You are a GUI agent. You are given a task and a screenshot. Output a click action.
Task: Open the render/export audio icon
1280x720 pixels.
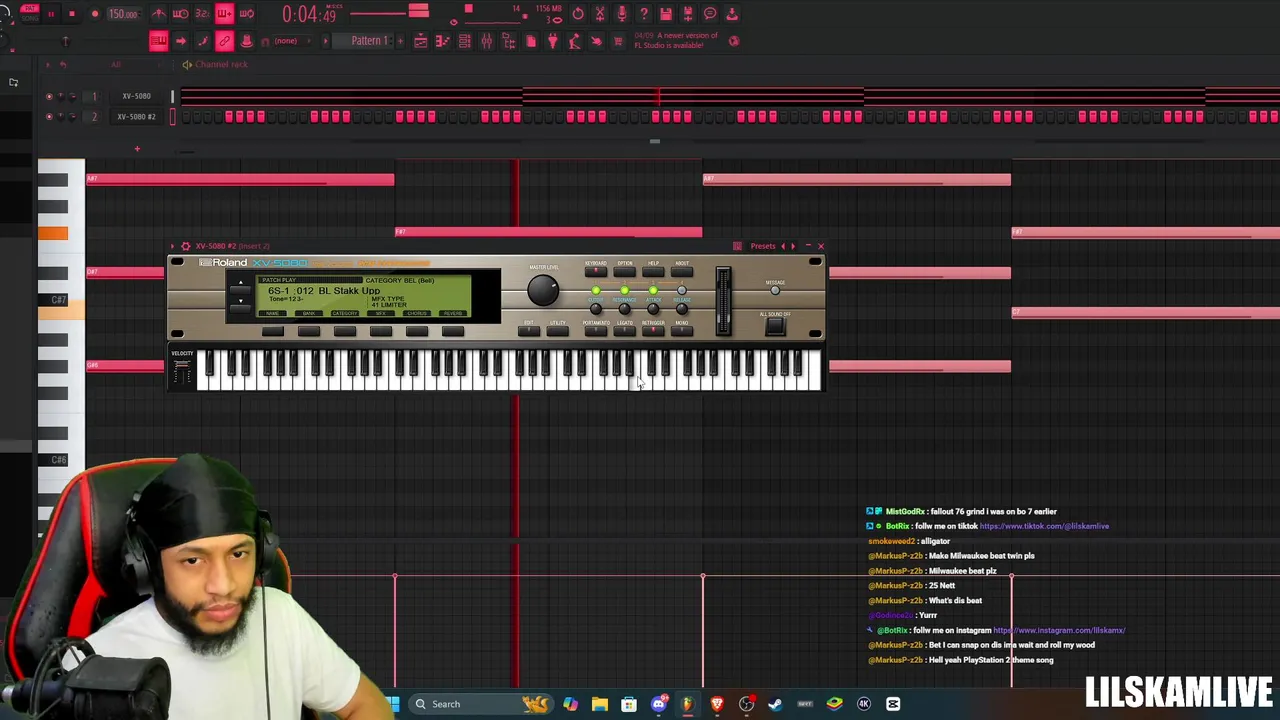[x=688, y=14]
